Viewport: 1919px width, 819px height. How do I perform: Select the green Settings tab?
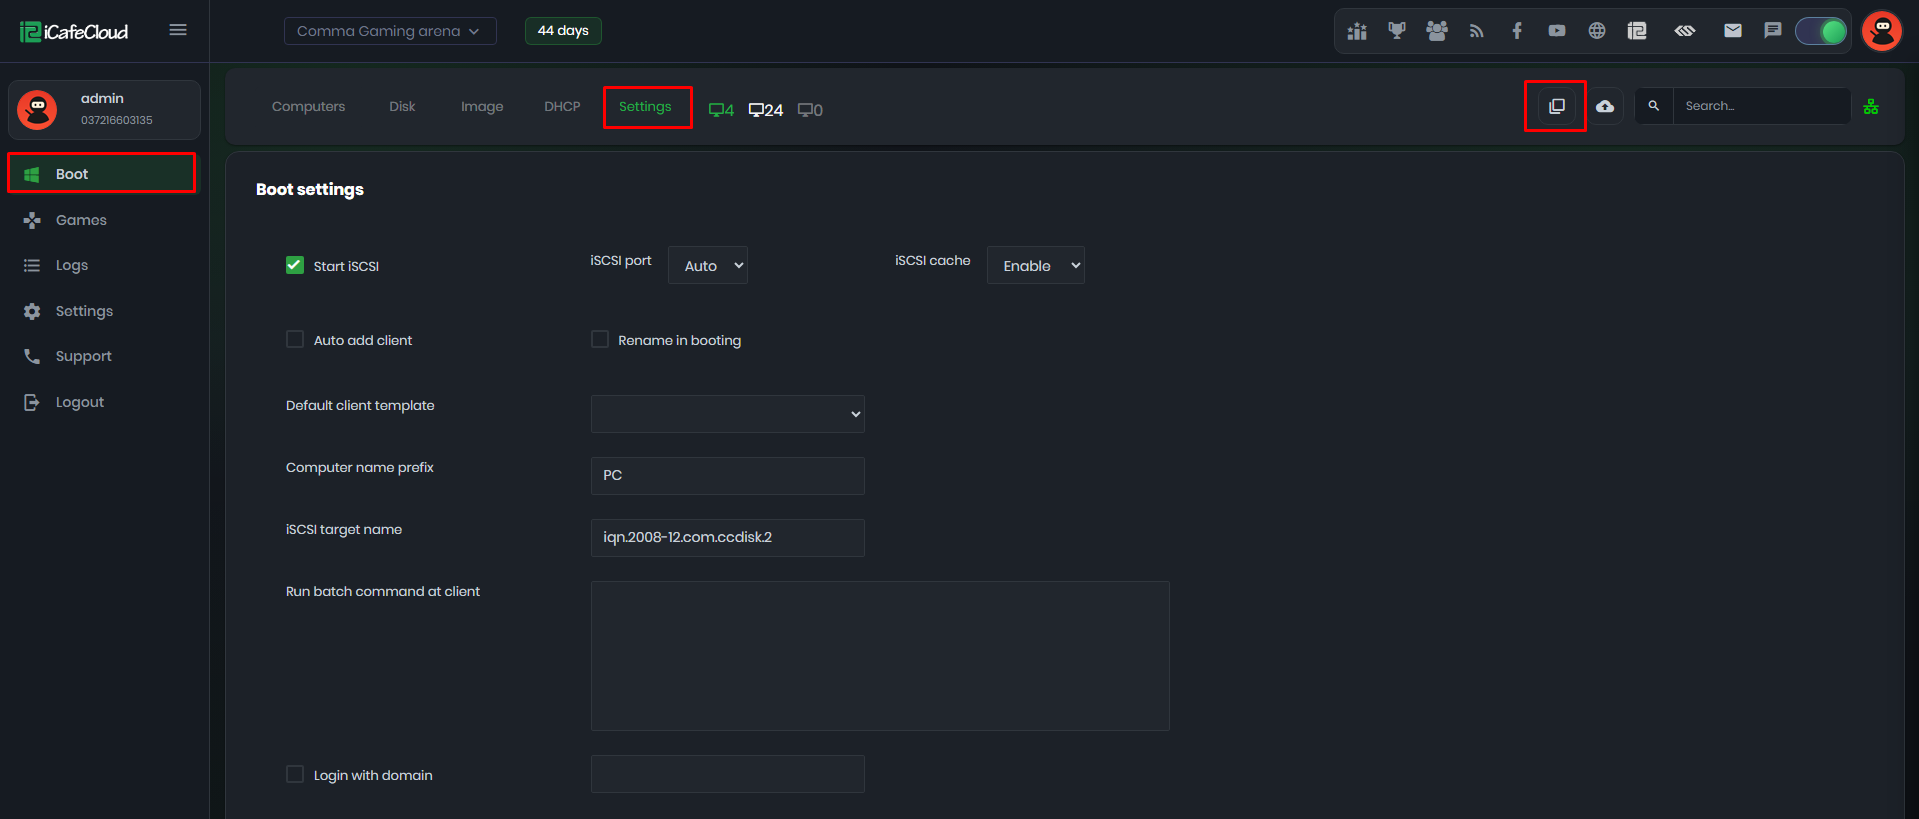pos(645,106)
